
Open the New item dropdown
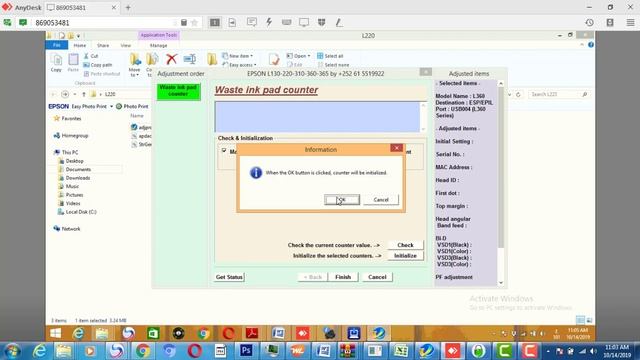tap(238, 56)
